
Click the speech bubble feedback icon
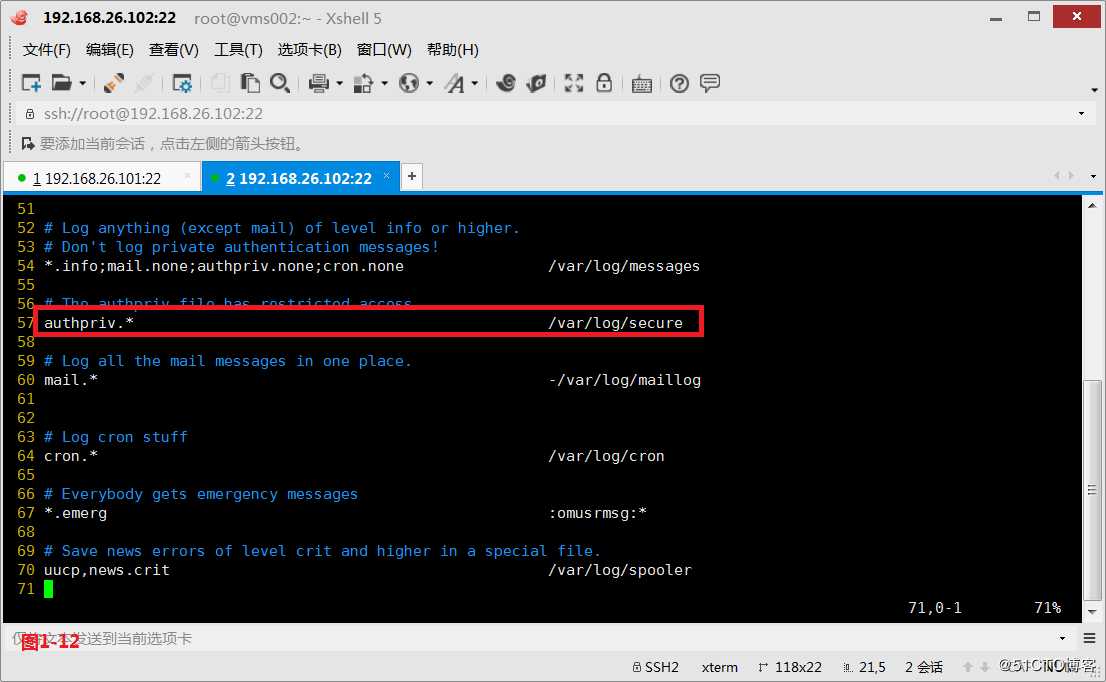pos(710,83)
